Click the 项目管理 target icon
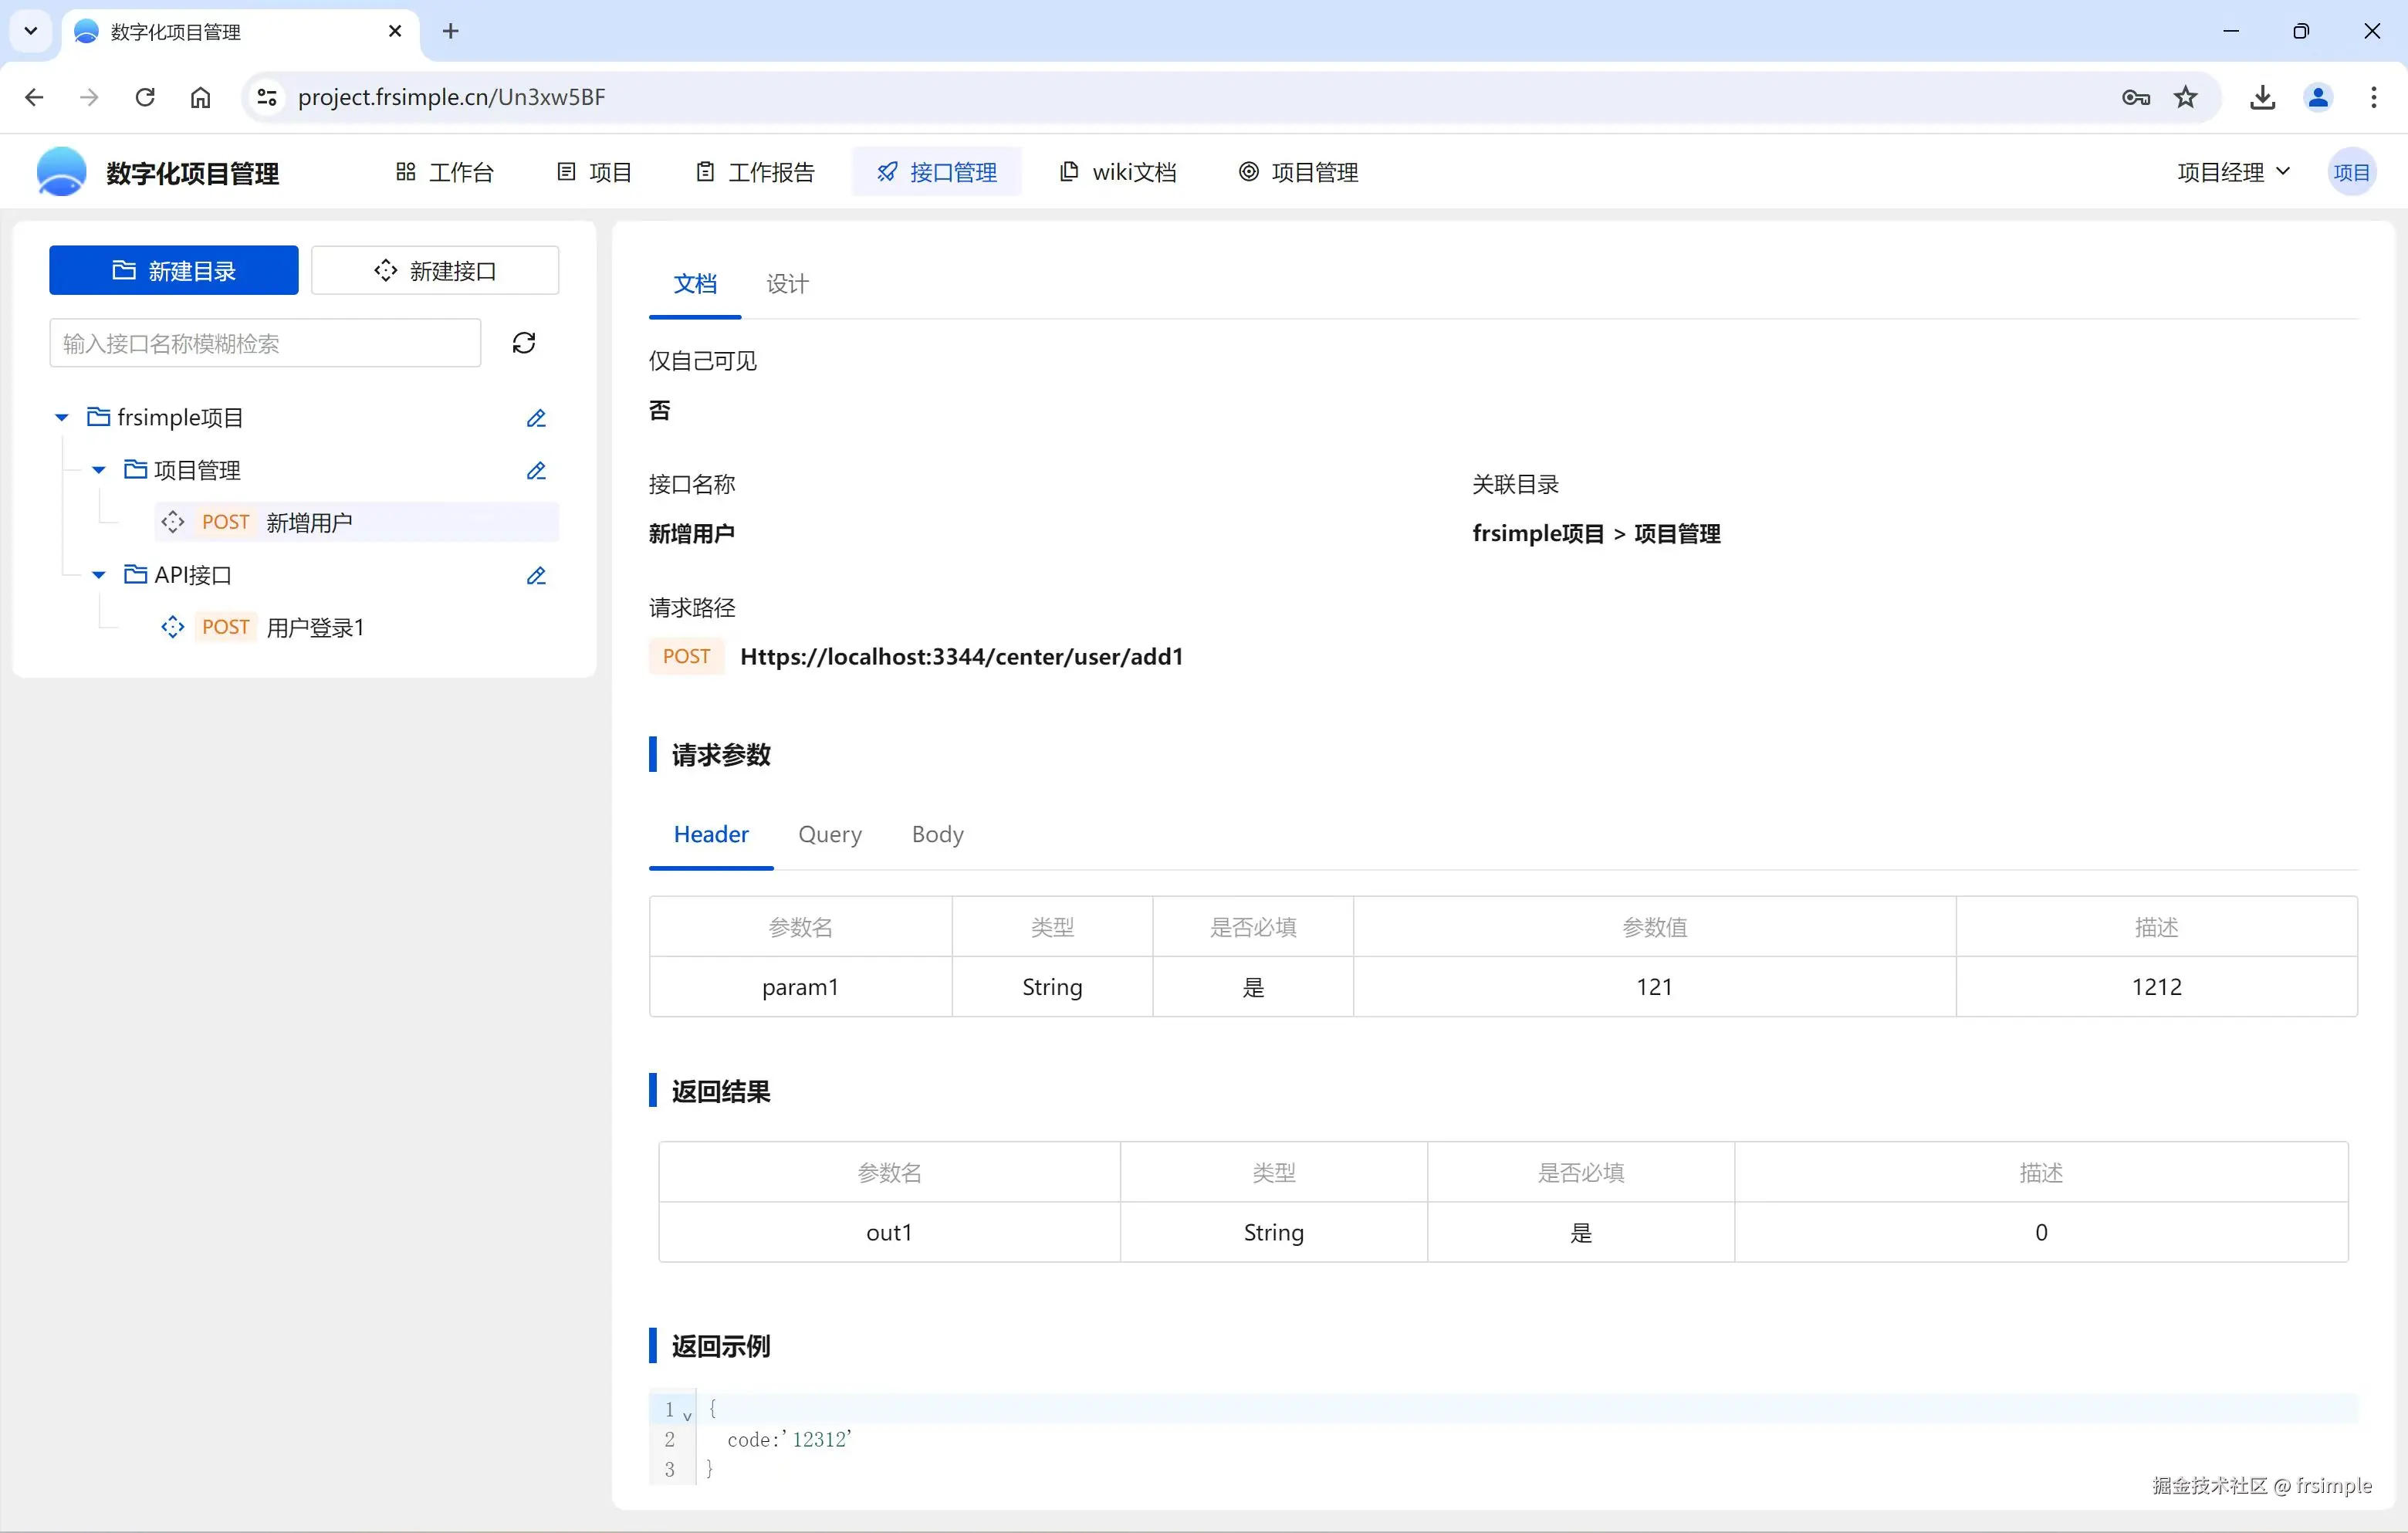Screen dimensions: 2408x1533 [1247, 171]
